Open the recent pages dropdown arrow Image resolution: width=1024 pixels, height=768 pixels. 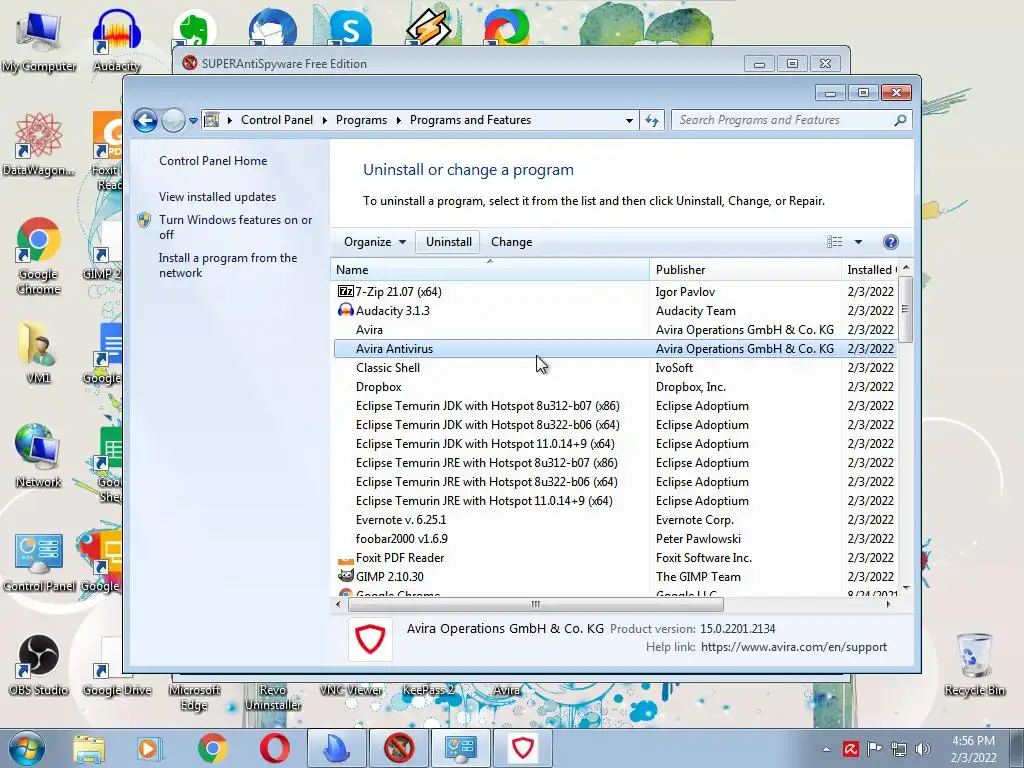tap(193, 121)
